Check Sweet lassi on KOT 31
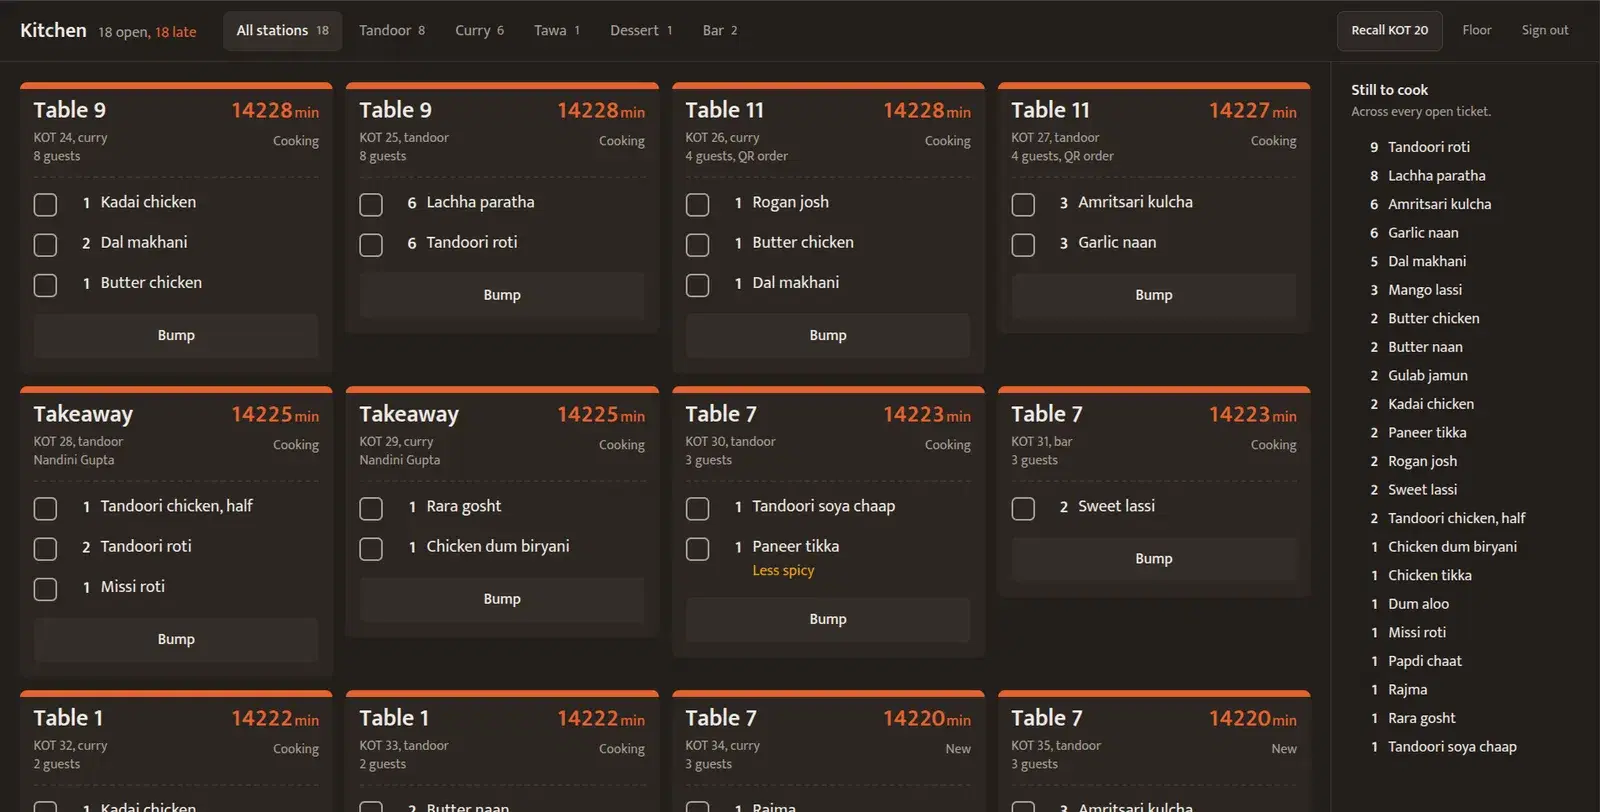The image size is (1600, 812). [x=1023, y=509]
